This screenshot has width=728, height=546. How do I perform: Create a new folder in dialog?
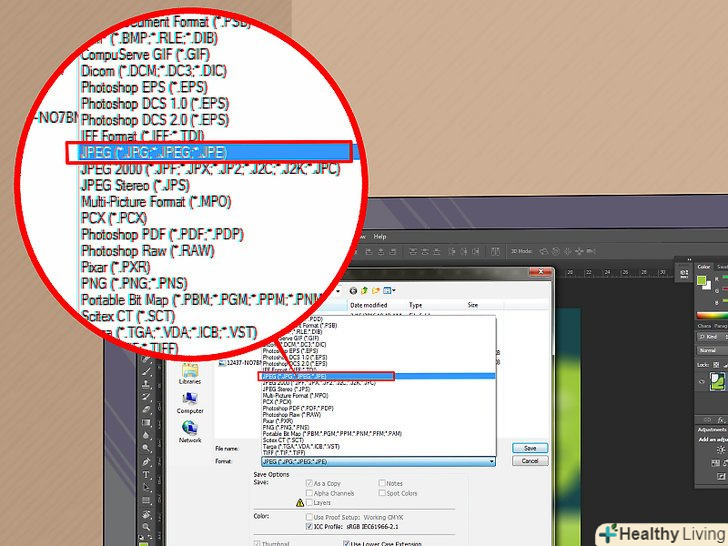click(x=376, y=291)
